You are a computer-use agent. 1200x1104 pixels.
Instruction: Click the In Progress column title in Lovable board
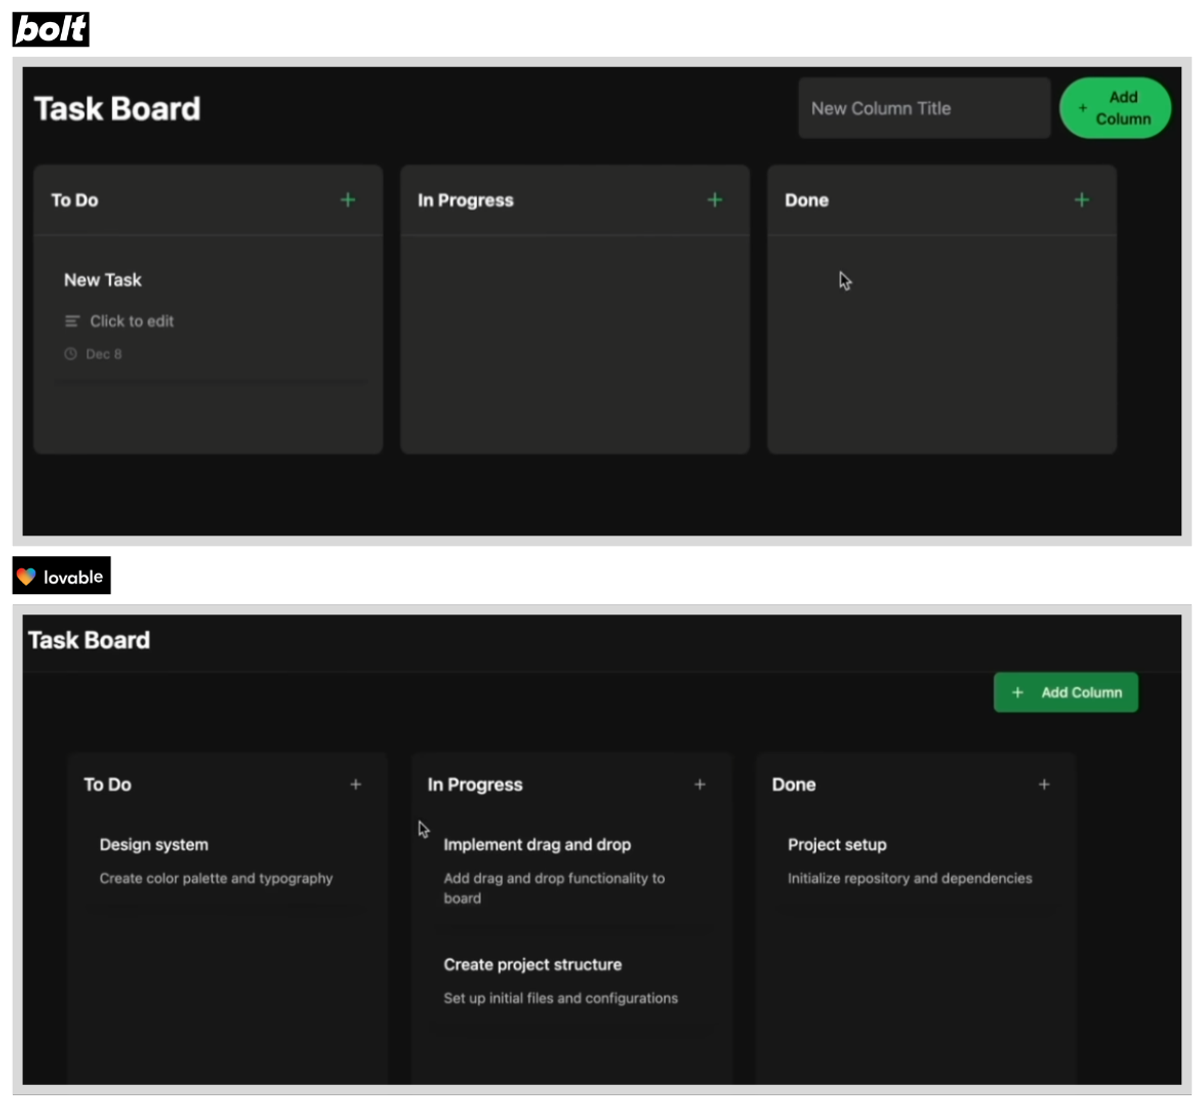(475, 785)
